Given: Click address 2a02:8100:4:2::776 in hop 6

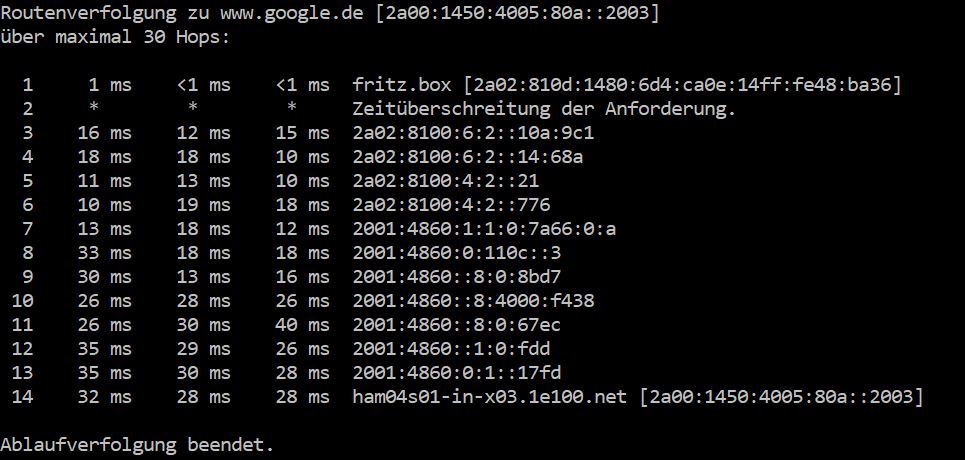Looking at the screenshot, I should tap(451, 205).
